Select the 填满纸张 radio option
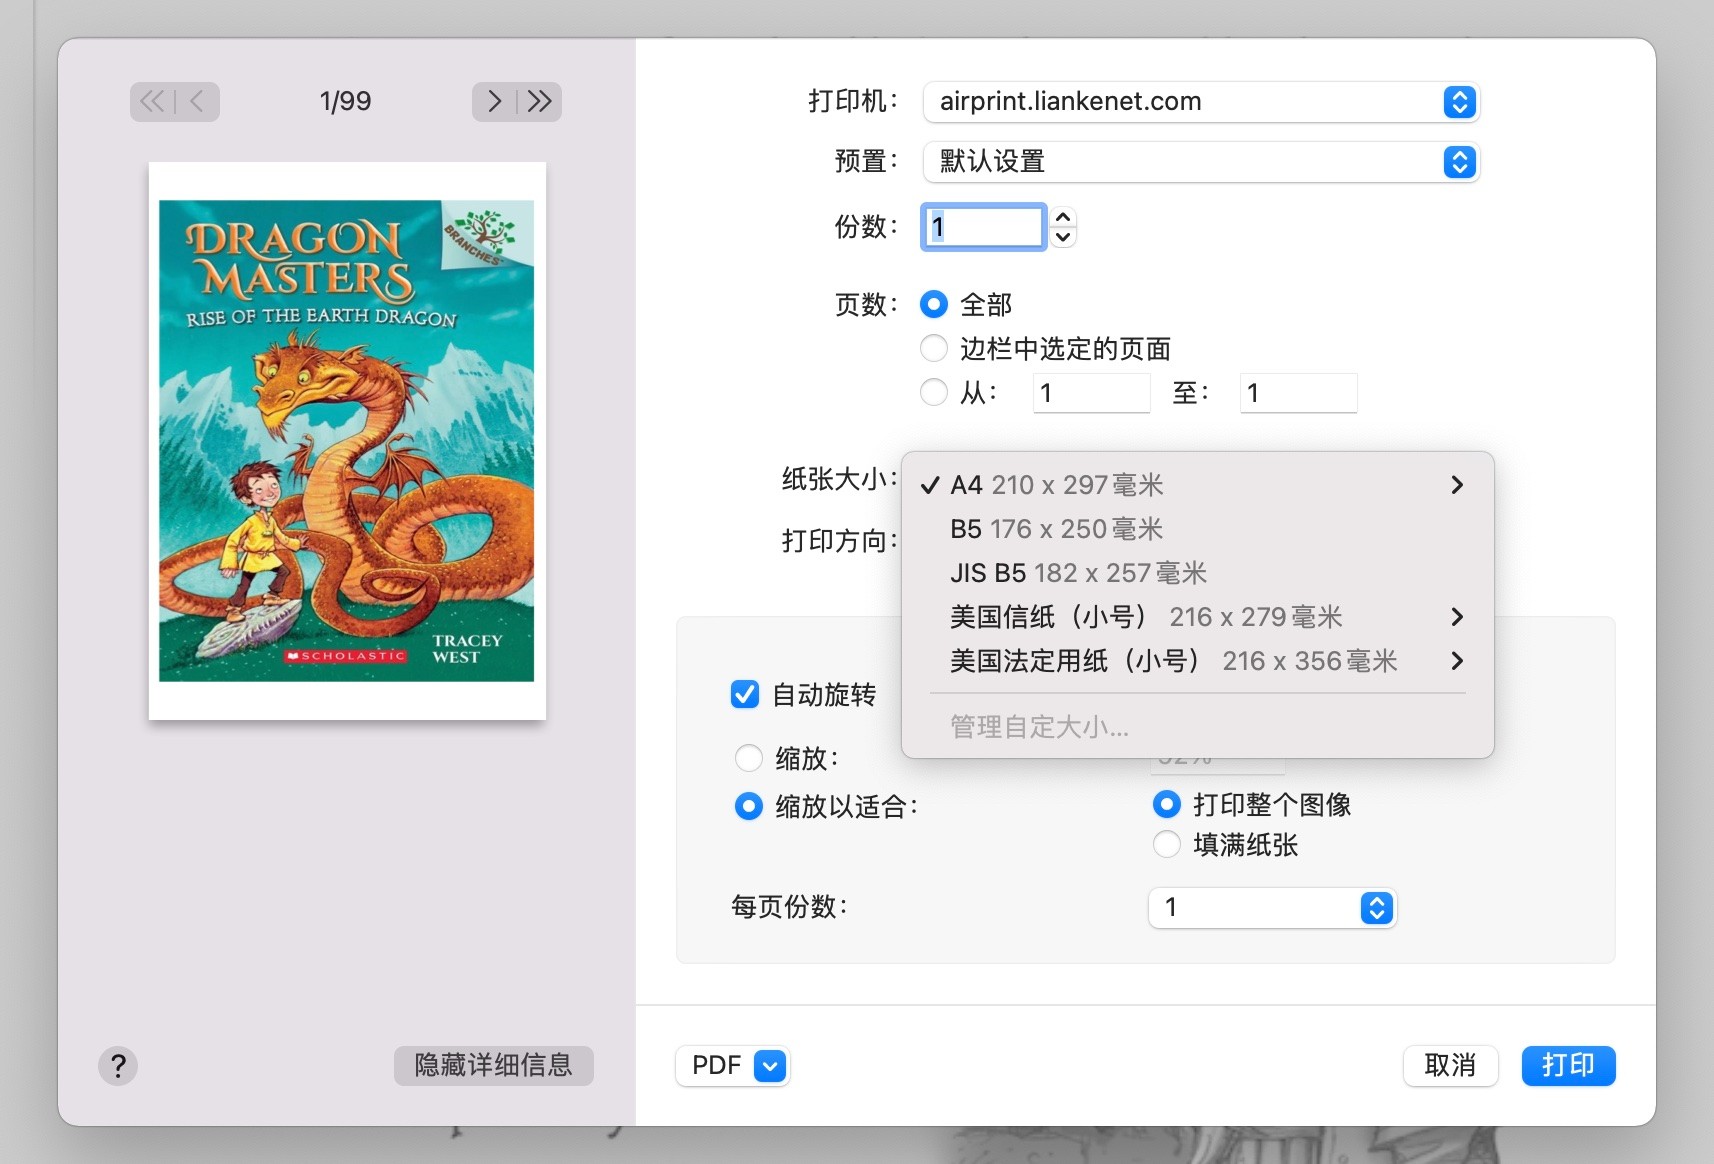This screenshot has width=1714, height=1164. click(1167, 845)
